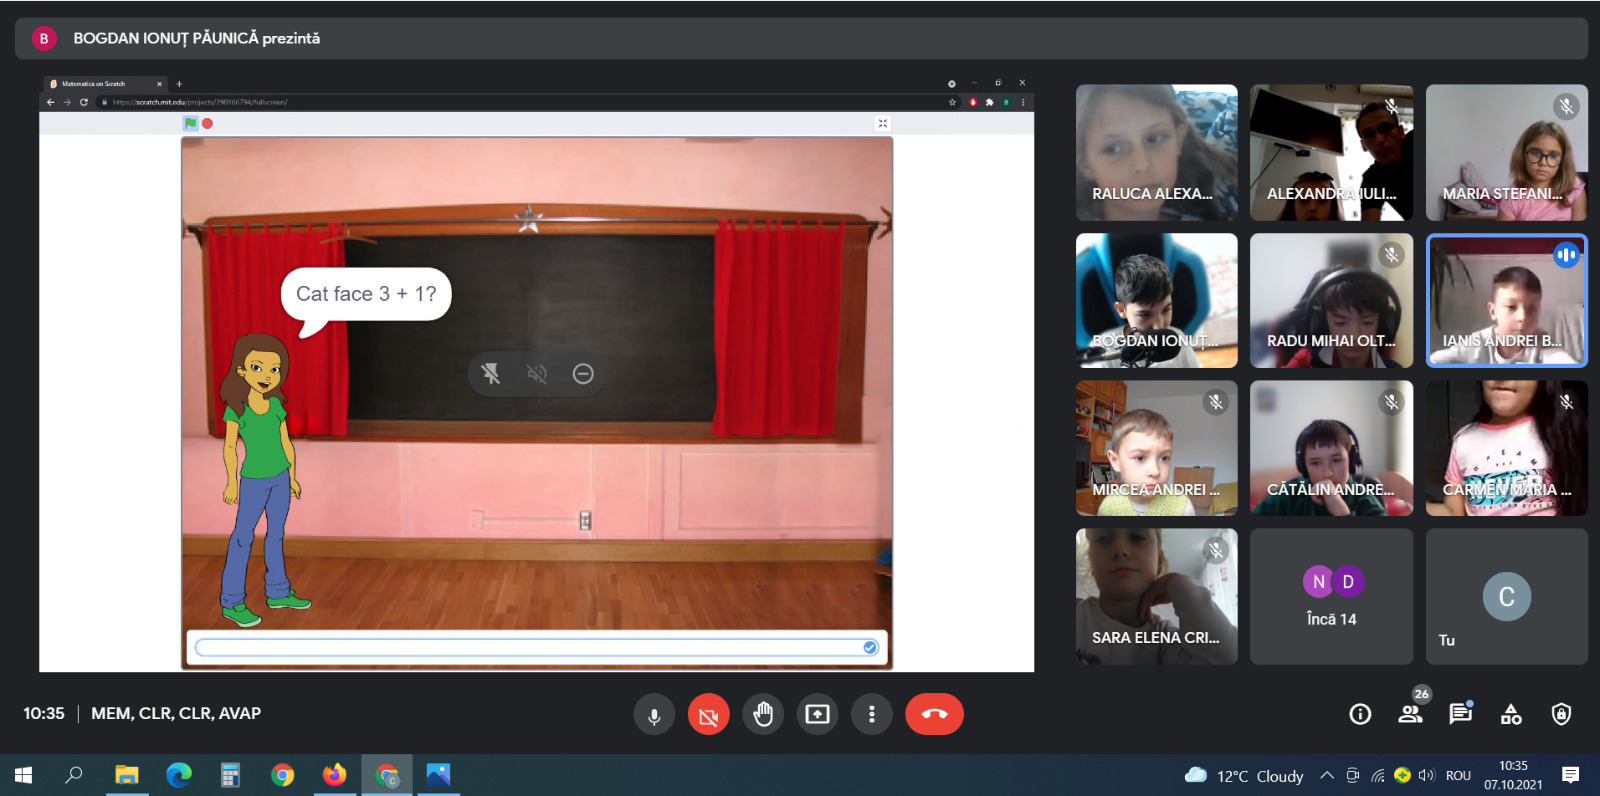Open the 'Încă 14' additional participants tile

(1331, 597)
